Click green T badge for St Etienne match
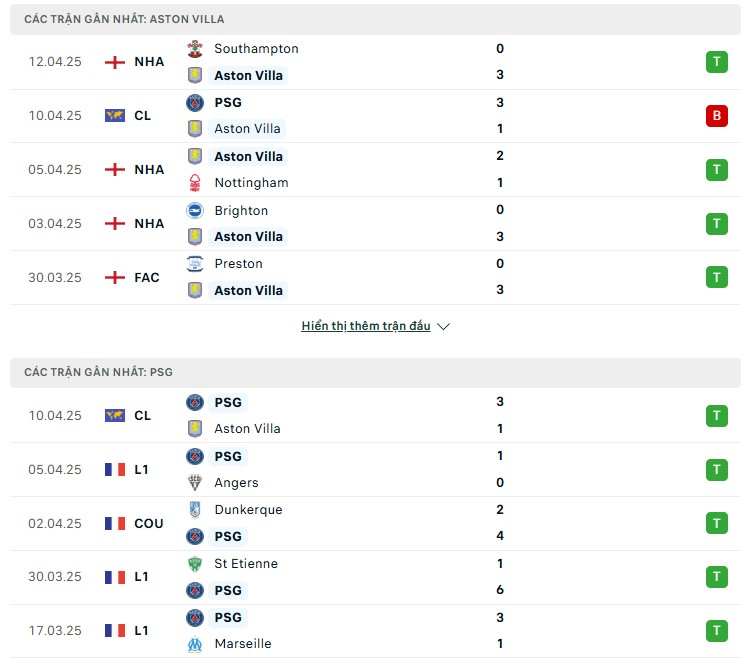The width and height of the screenshot is (749, 659). (x=717, y=577)
